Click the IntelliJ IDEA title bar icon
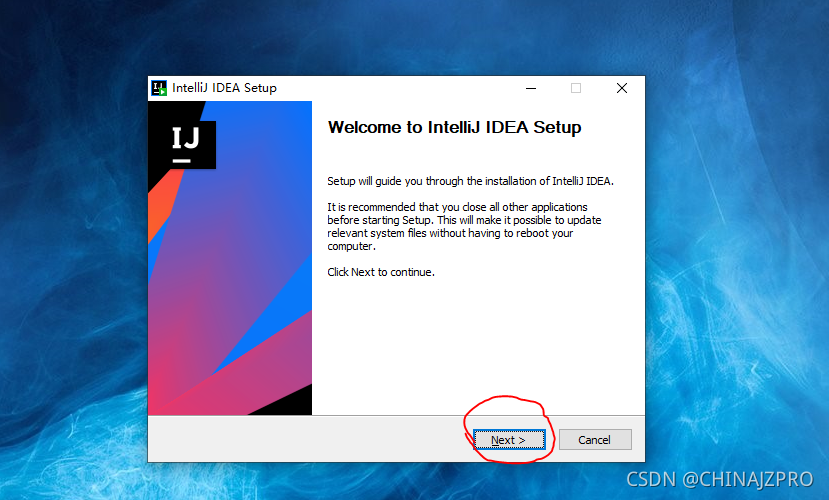This screenshot has width=829, height=500. coord(159,88)
